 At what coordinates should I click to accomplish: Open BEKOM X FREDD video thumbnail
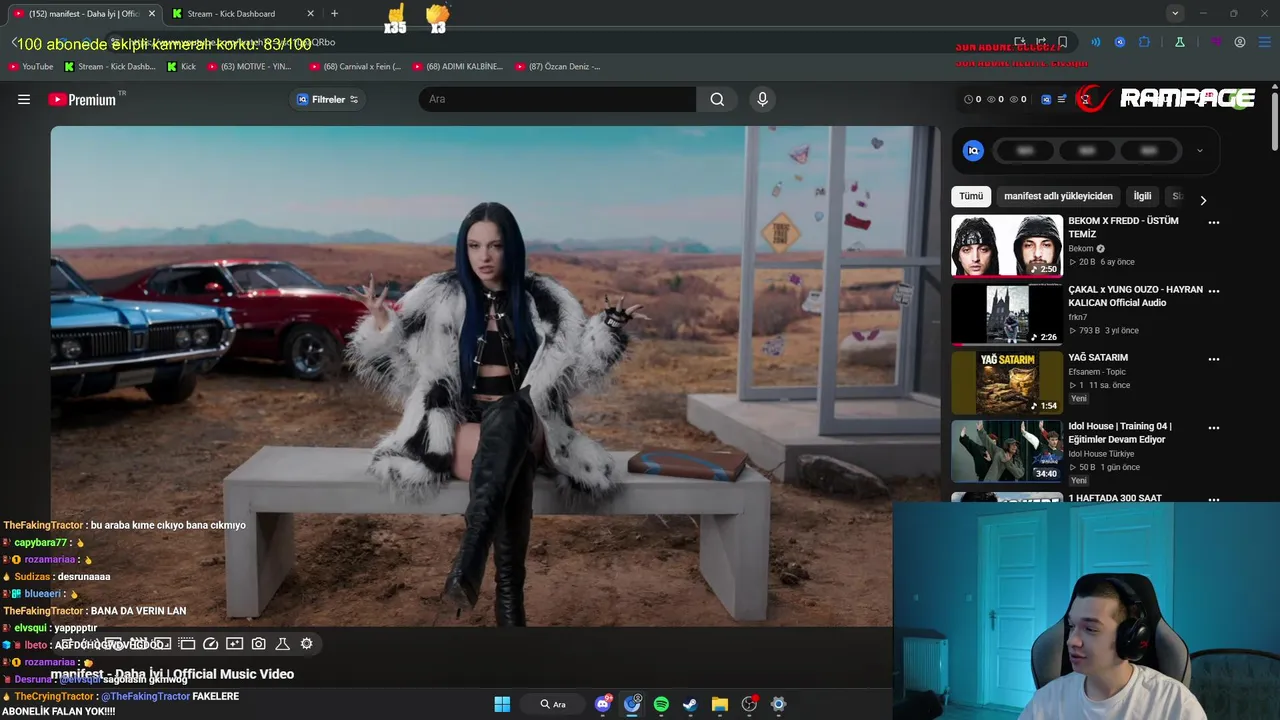click(1007, 246)
